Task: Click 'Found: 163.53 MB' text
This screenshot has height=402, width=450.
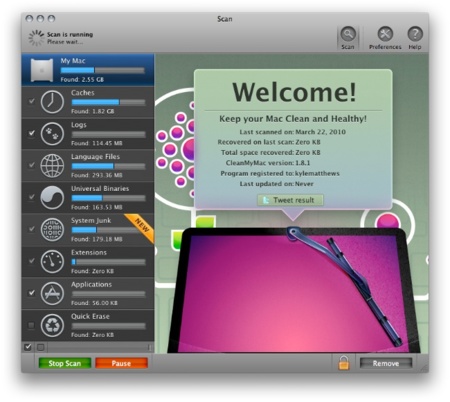Action: [x=97, y=207]
